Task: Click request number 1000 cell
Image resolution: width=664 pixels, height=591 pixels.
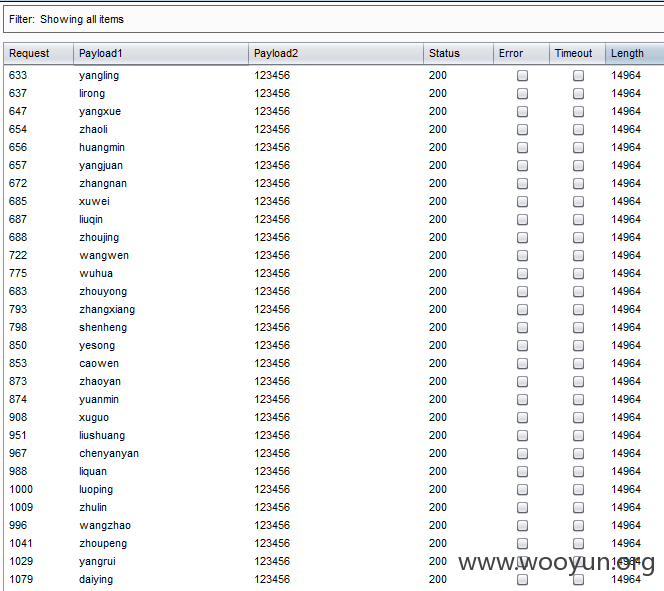Action: (x=21, y=489)
